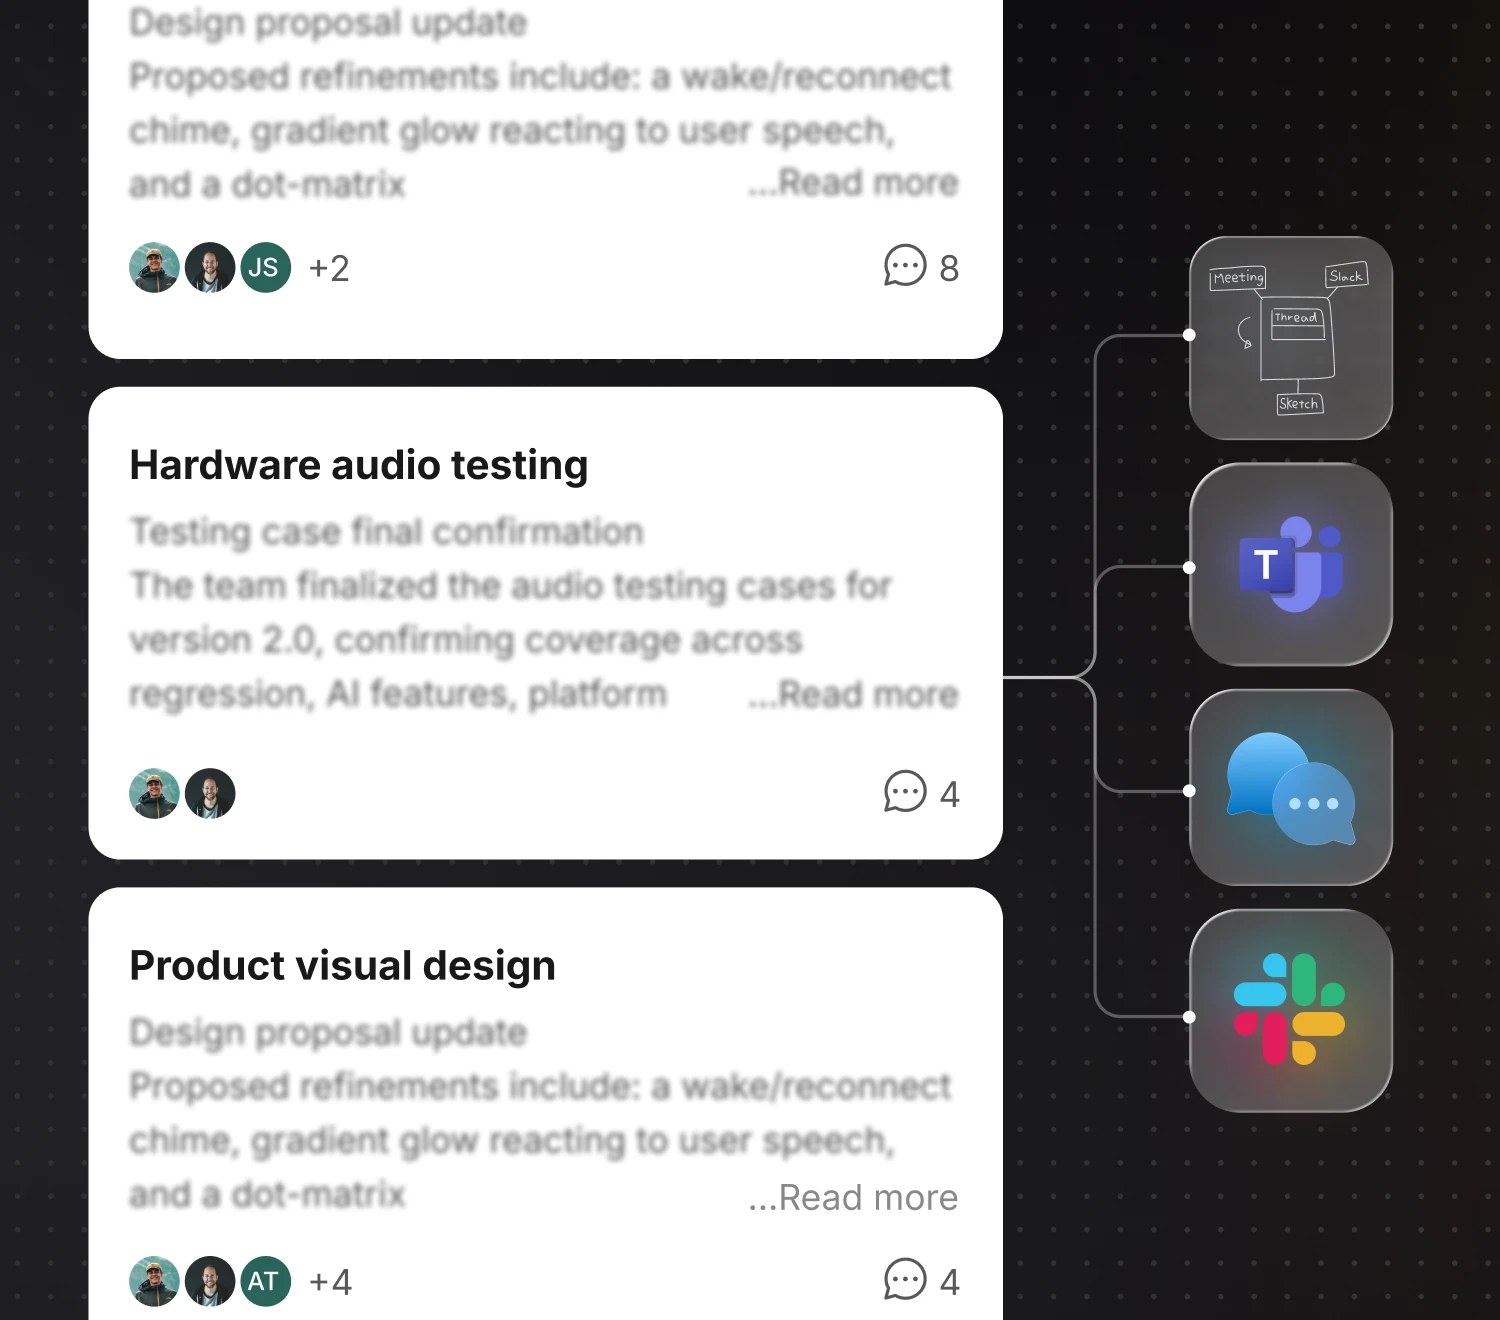
Task: Click the AT initials avatar
Action: point(266,1281)
